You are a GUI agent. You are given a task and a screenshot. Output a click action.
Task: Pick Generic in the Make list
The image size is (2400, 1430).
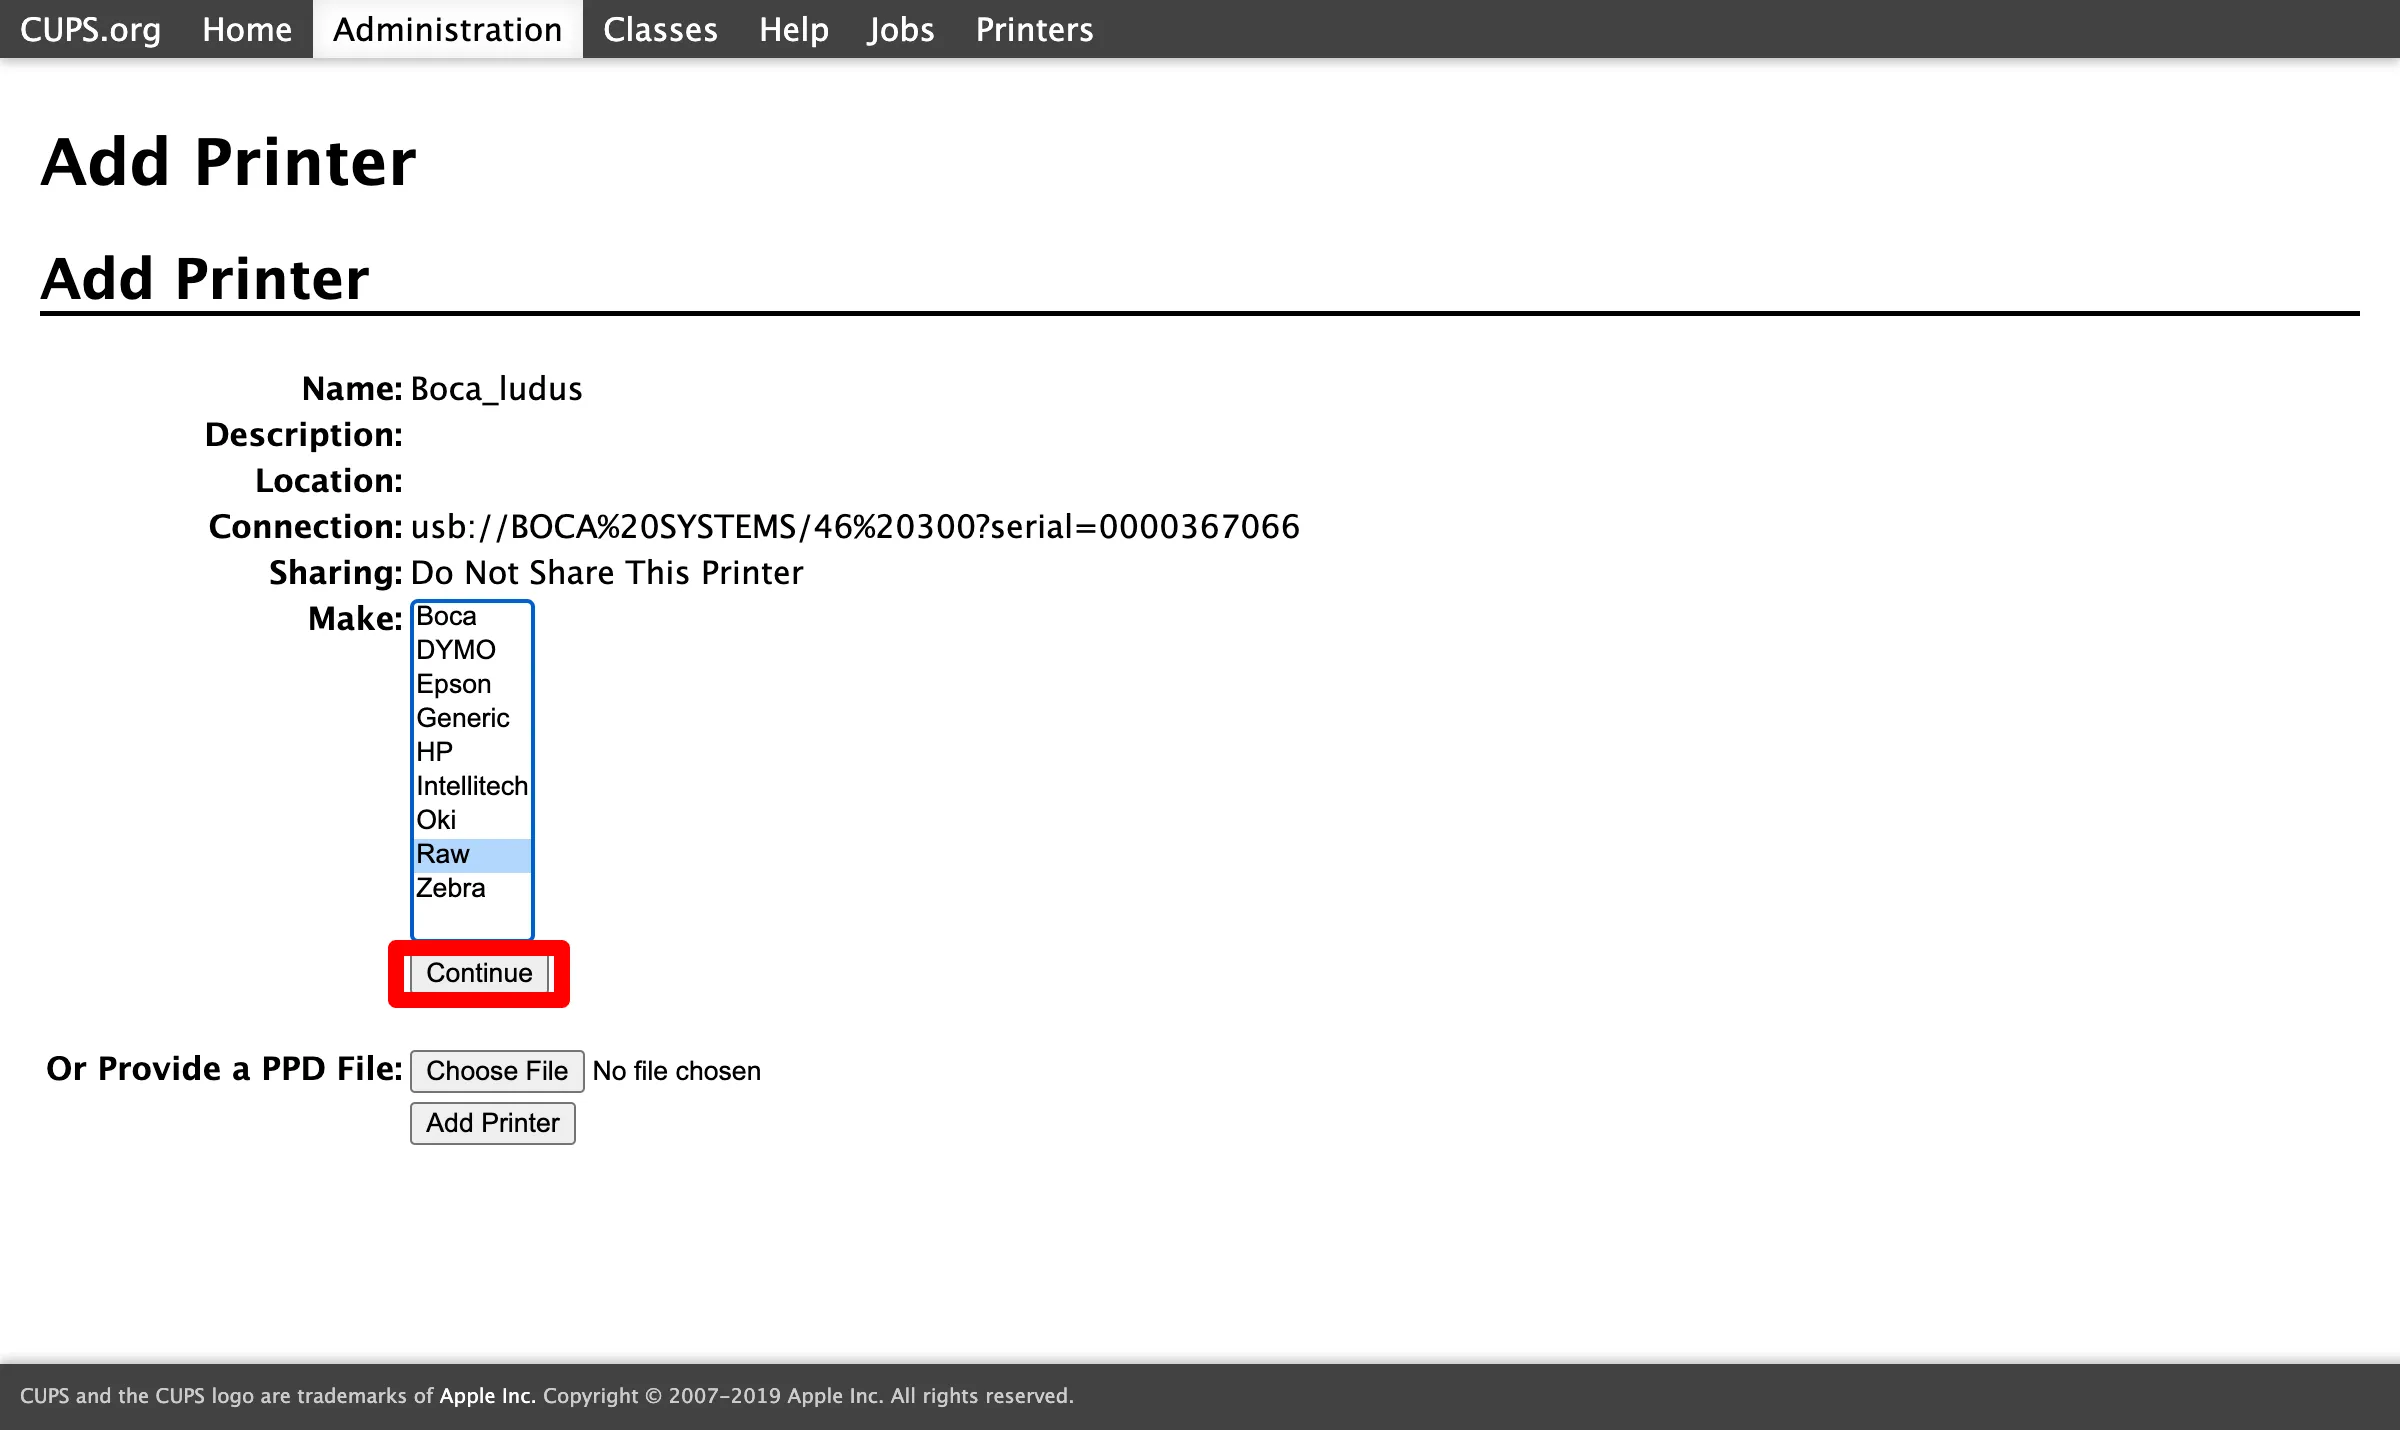click(472, 718)
